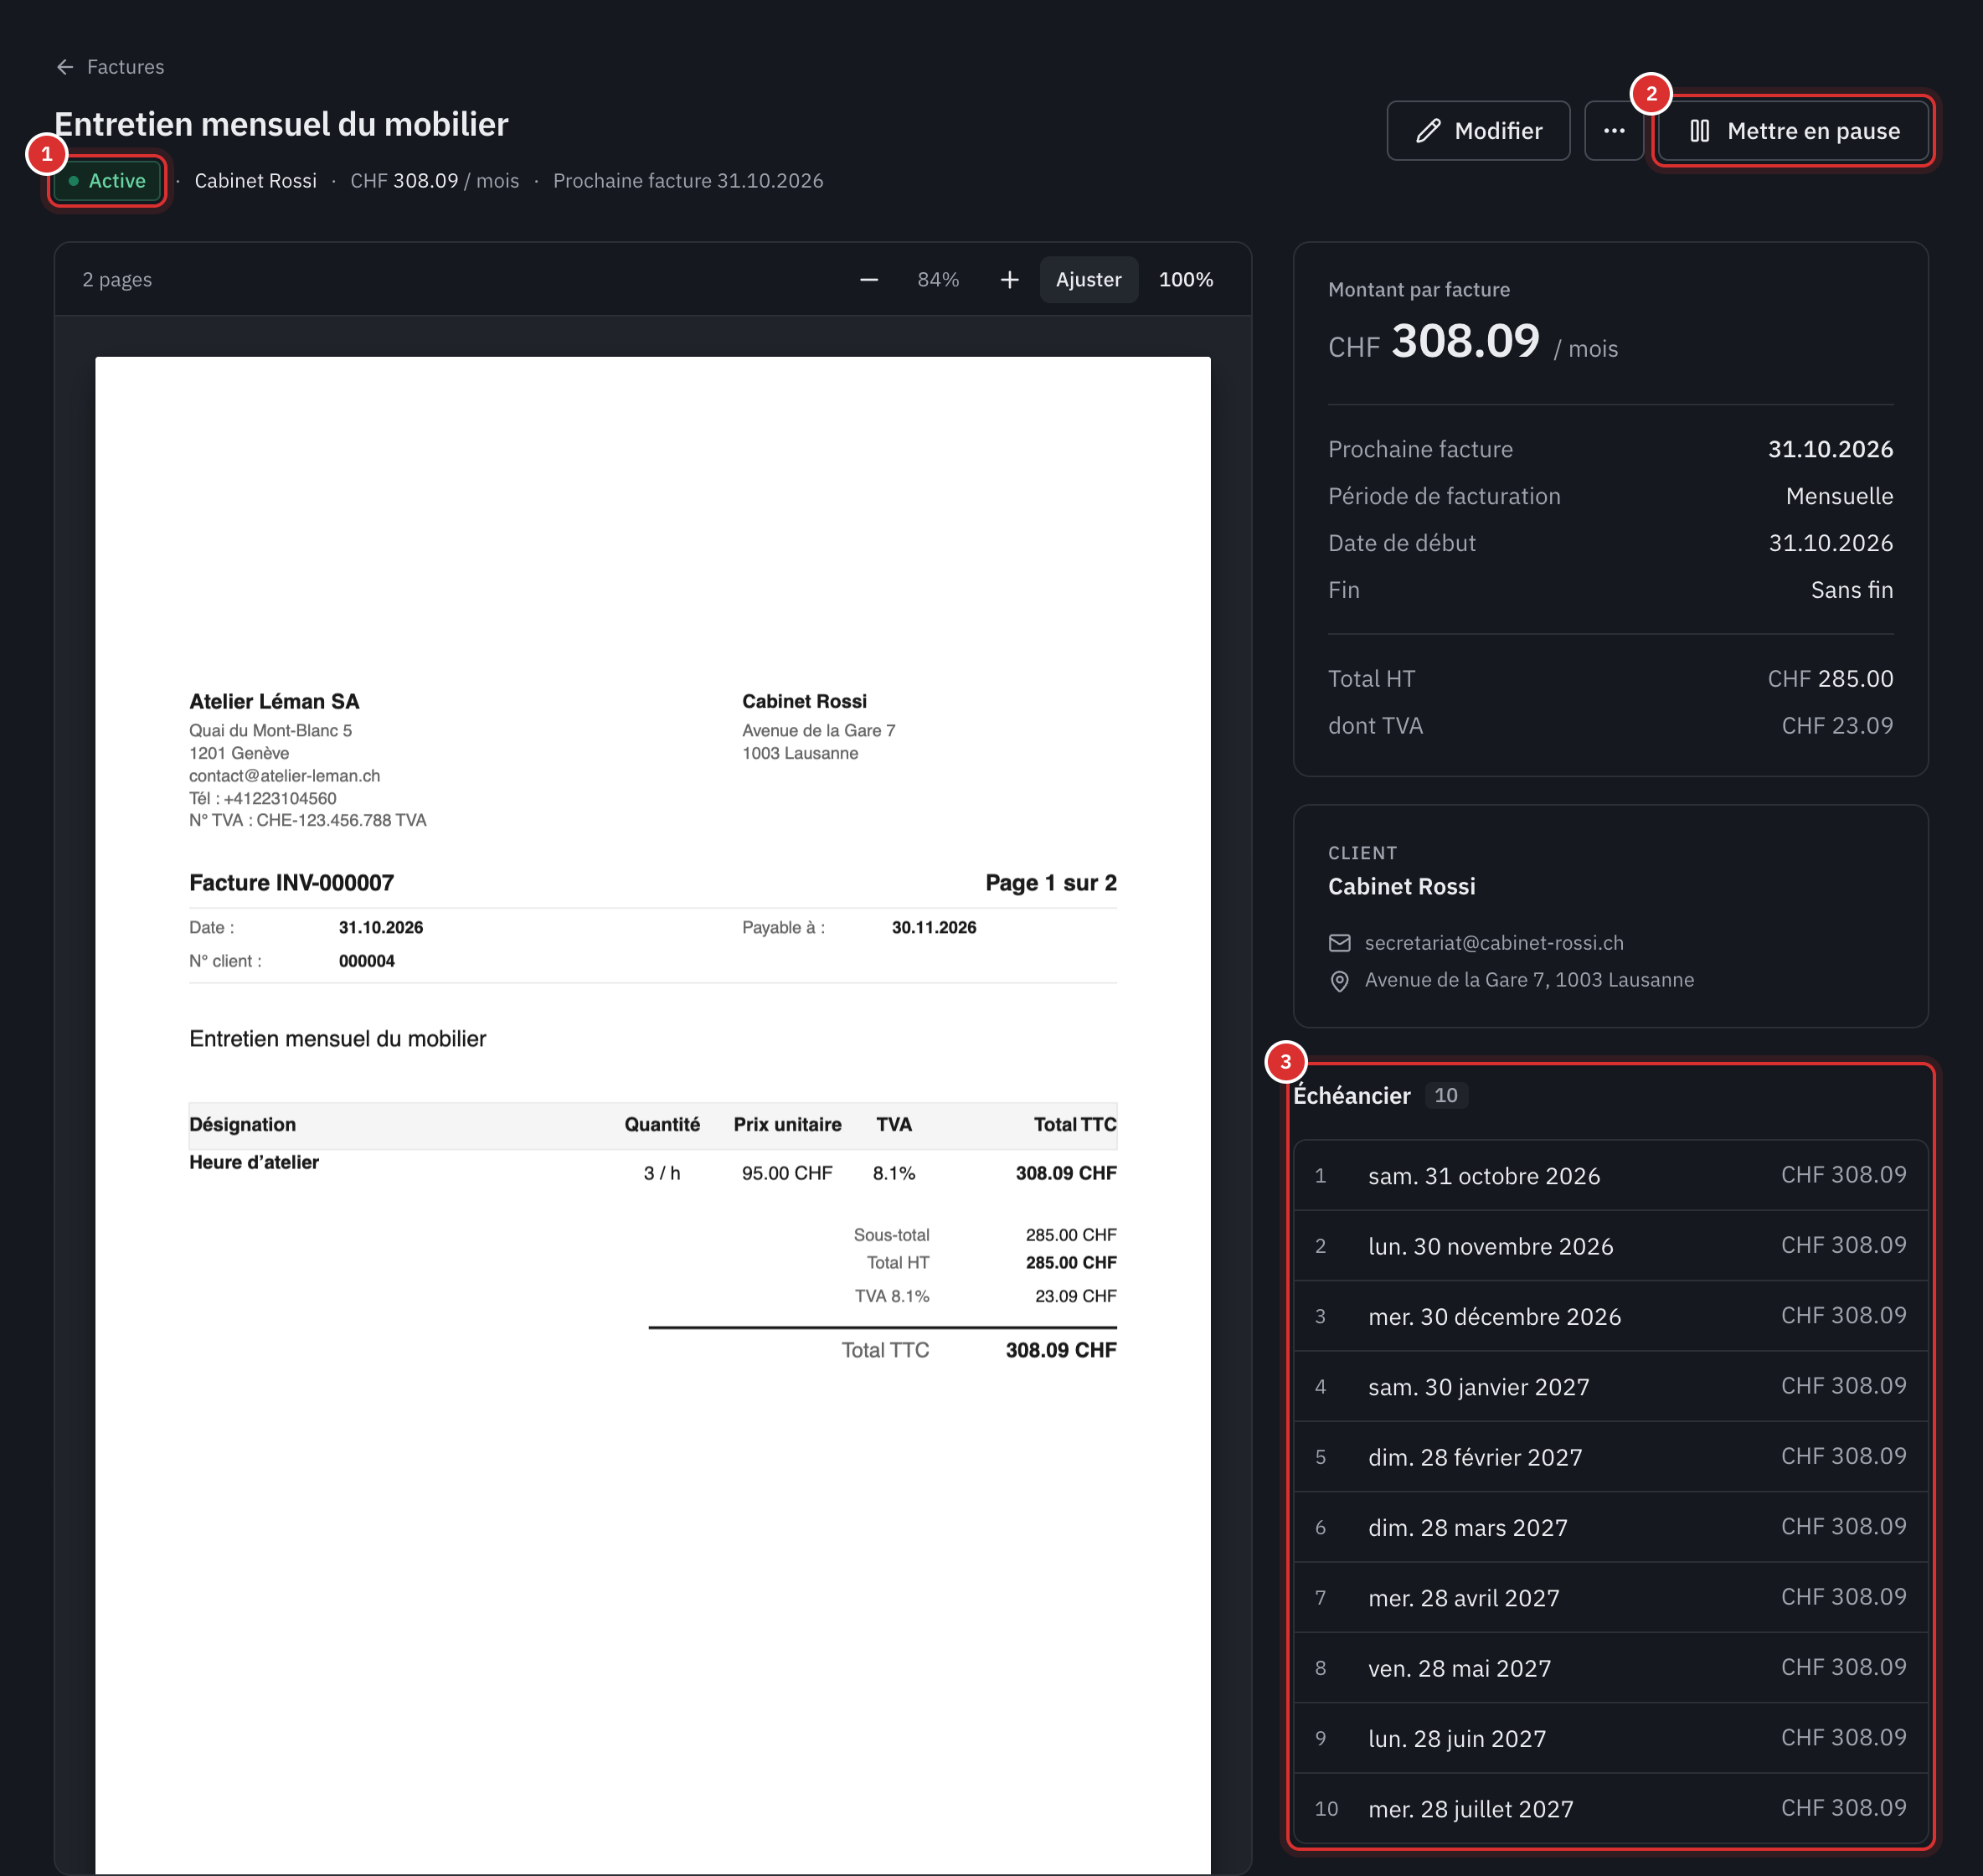Click the location pin icon beside address
Viewport: 1983px width, 1876px height.
[1339, 981]
